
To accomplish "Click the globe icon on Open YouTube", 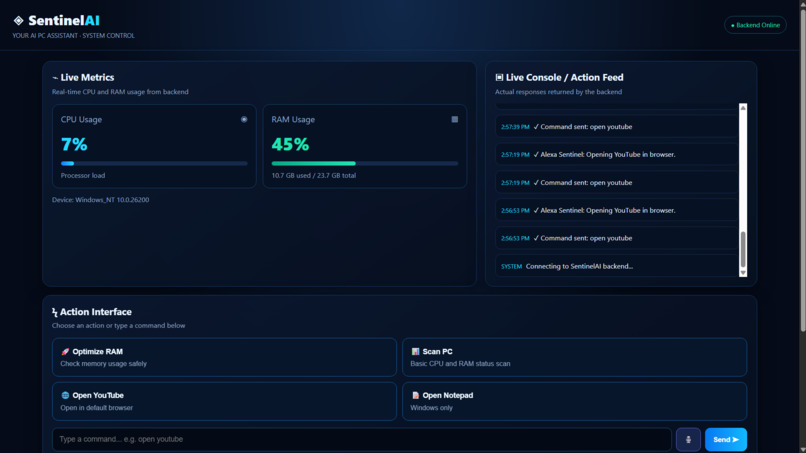I will [65, 395].
